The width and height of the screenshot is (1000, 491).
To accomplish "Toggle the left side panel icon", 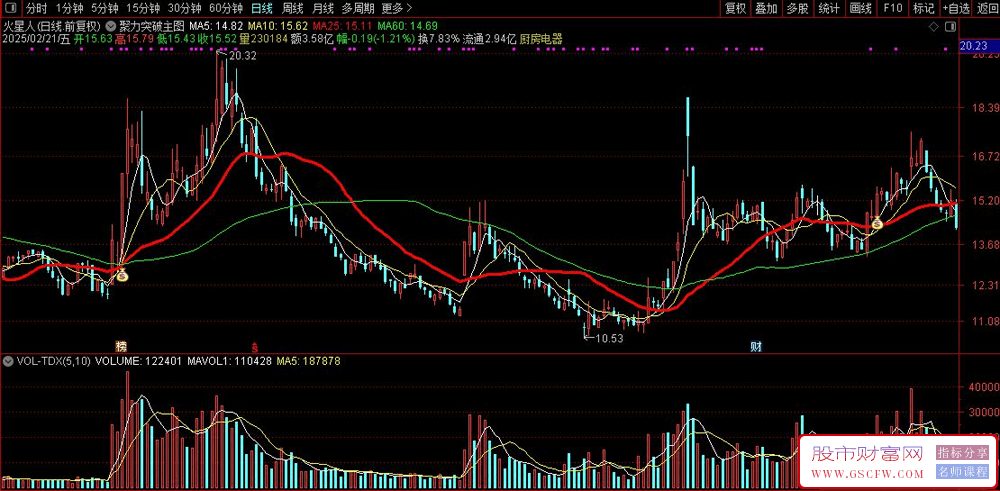I will [13, 8].
